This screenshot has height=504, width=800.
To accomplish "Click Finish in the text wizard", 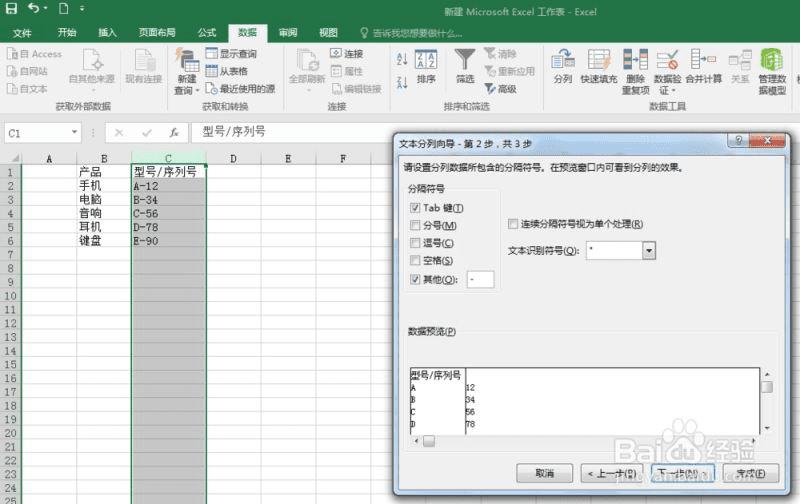I will [751, 473].
